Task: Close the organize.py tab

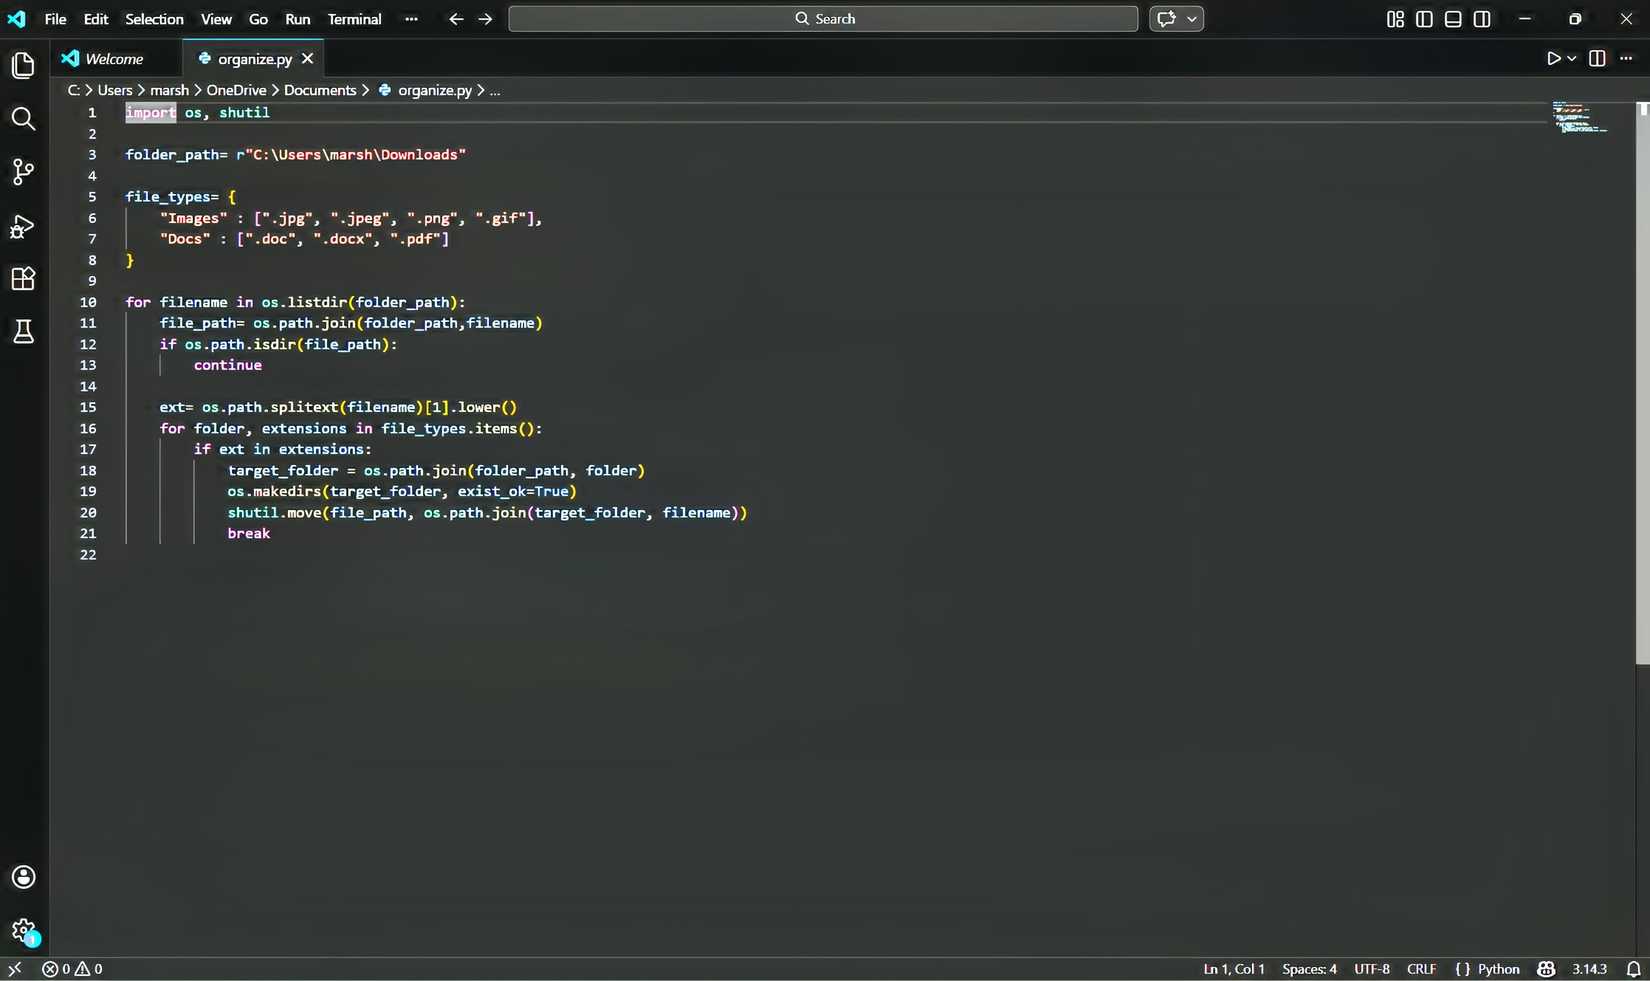Action: pyautogui.click(x=308, y=59)
